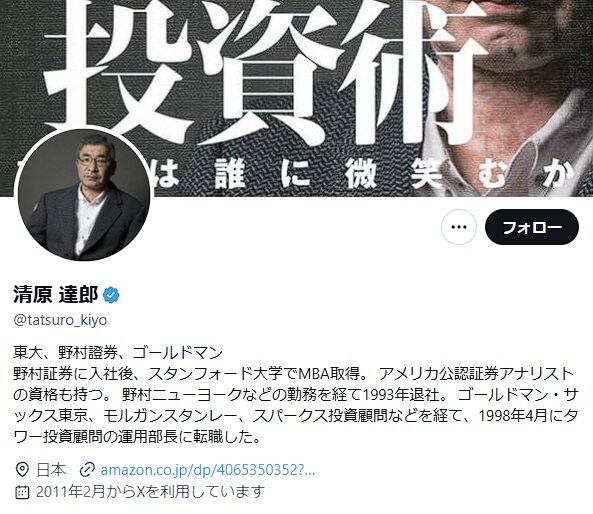This screenshot has height=514, width=593.
Task: Click the 日本 location text
Action: [x=51, y=470]
